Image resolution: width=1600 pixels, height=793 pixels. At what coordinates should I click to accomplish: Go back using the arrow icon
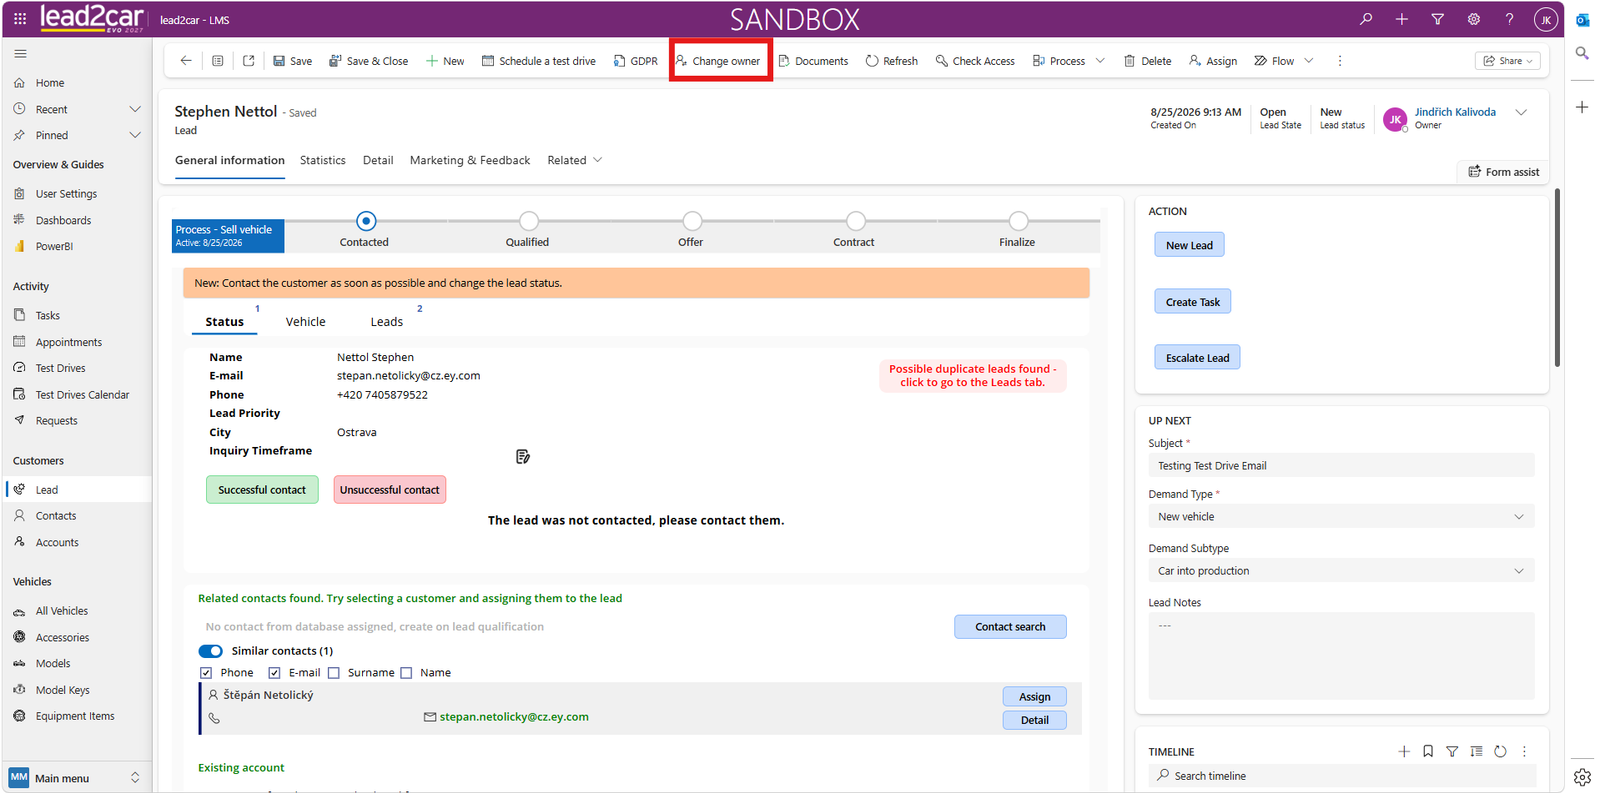click(186, 61)
